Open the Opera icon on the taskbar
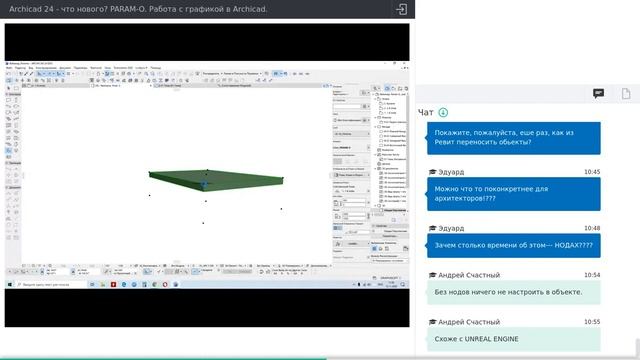 [165, 284]
